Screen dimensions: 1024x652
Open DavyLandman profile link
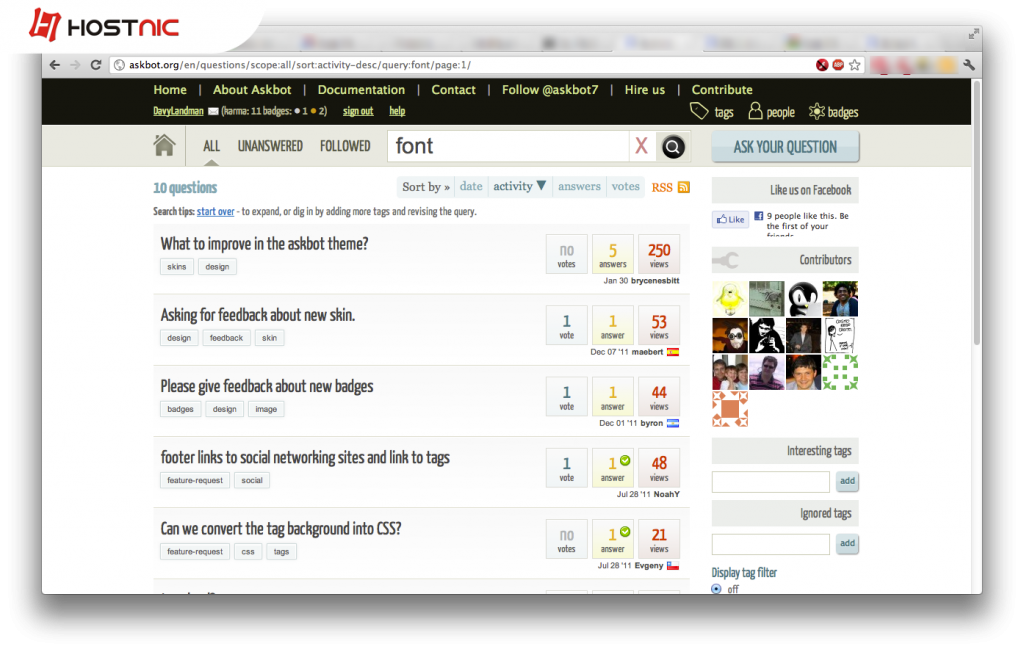click(x=178, y=112)
